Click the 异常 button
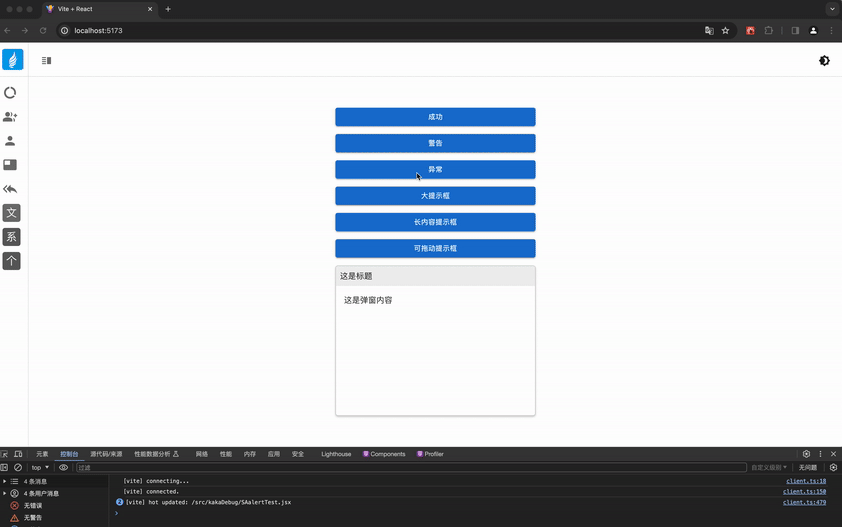 [x=435, y=170]
